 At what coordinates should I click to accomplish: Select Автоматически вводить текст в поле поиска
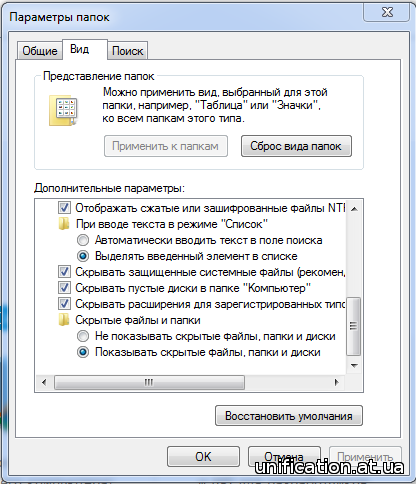point(83,240)
